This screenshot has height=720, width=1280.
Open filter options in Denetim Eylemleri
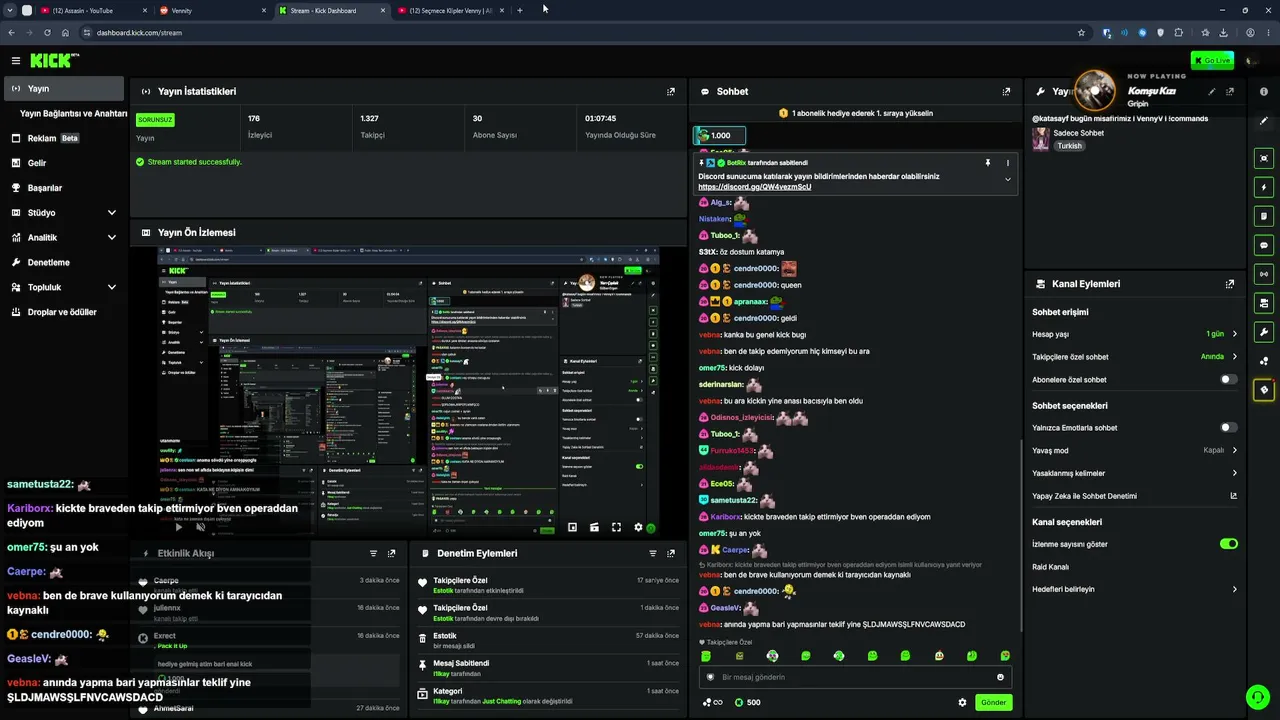tap(653, 553)
